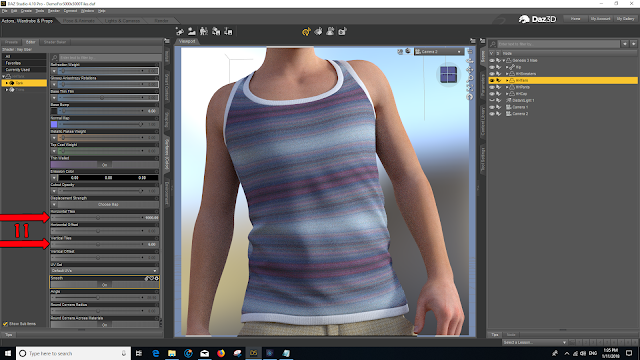Screen dimensions: 640x360
Task: Click the viewport options icon left of camera selector
Action: [x=400, y=51]
